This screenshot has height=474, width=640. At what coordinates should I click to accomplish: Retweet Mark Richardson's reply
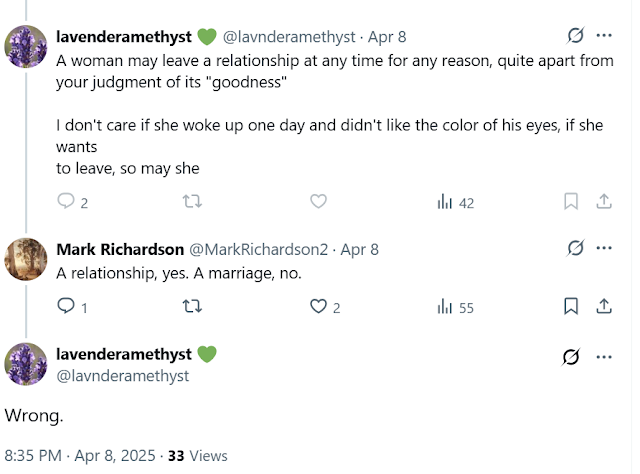coord(192,306)
